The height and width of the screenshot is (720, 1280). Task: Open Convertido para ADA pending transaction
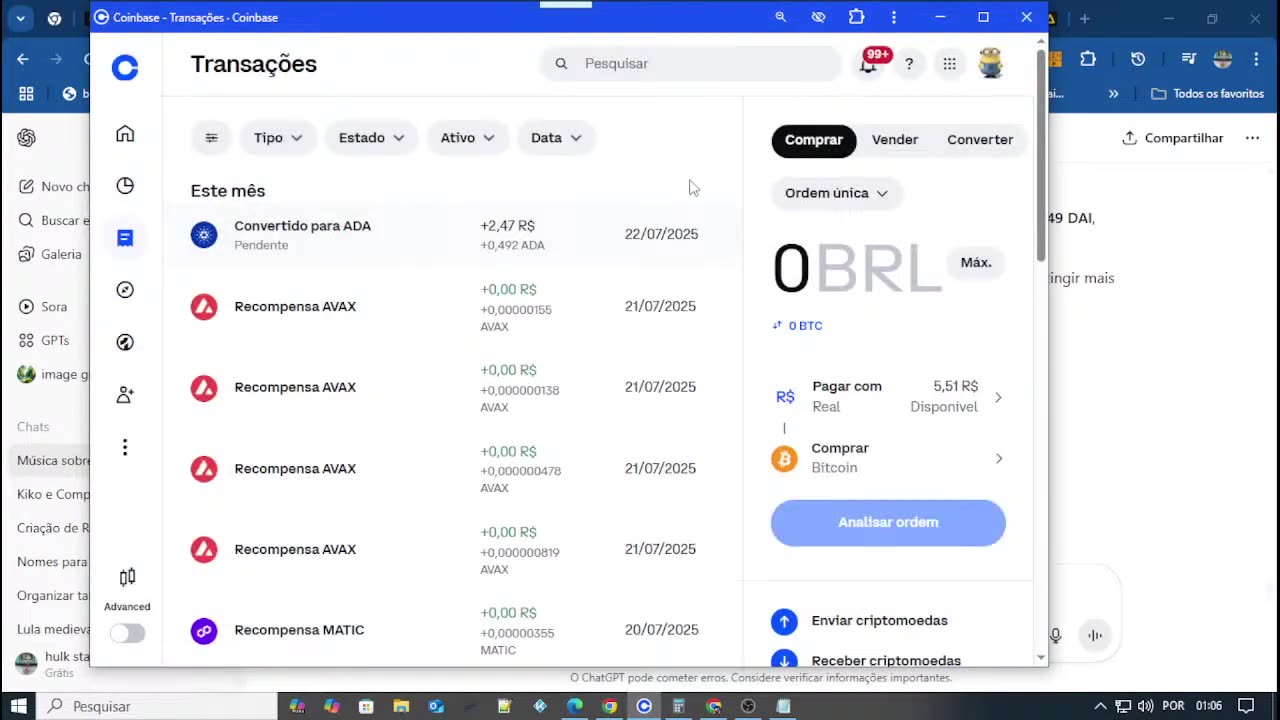(453, 235)
